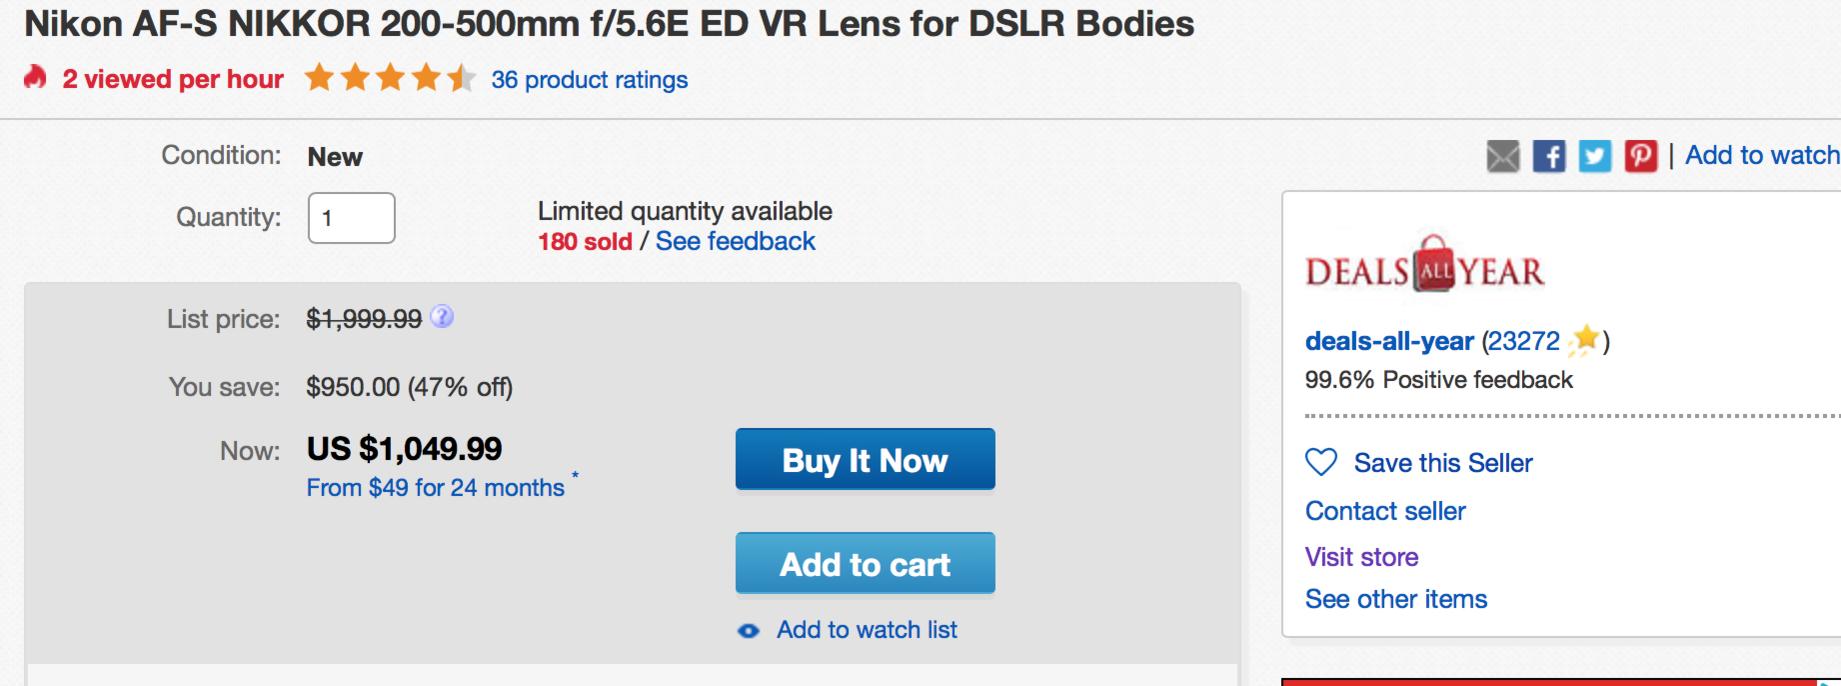Open the Visit store link
This screenshot has height=686, width=1841.
(1361, 557)
